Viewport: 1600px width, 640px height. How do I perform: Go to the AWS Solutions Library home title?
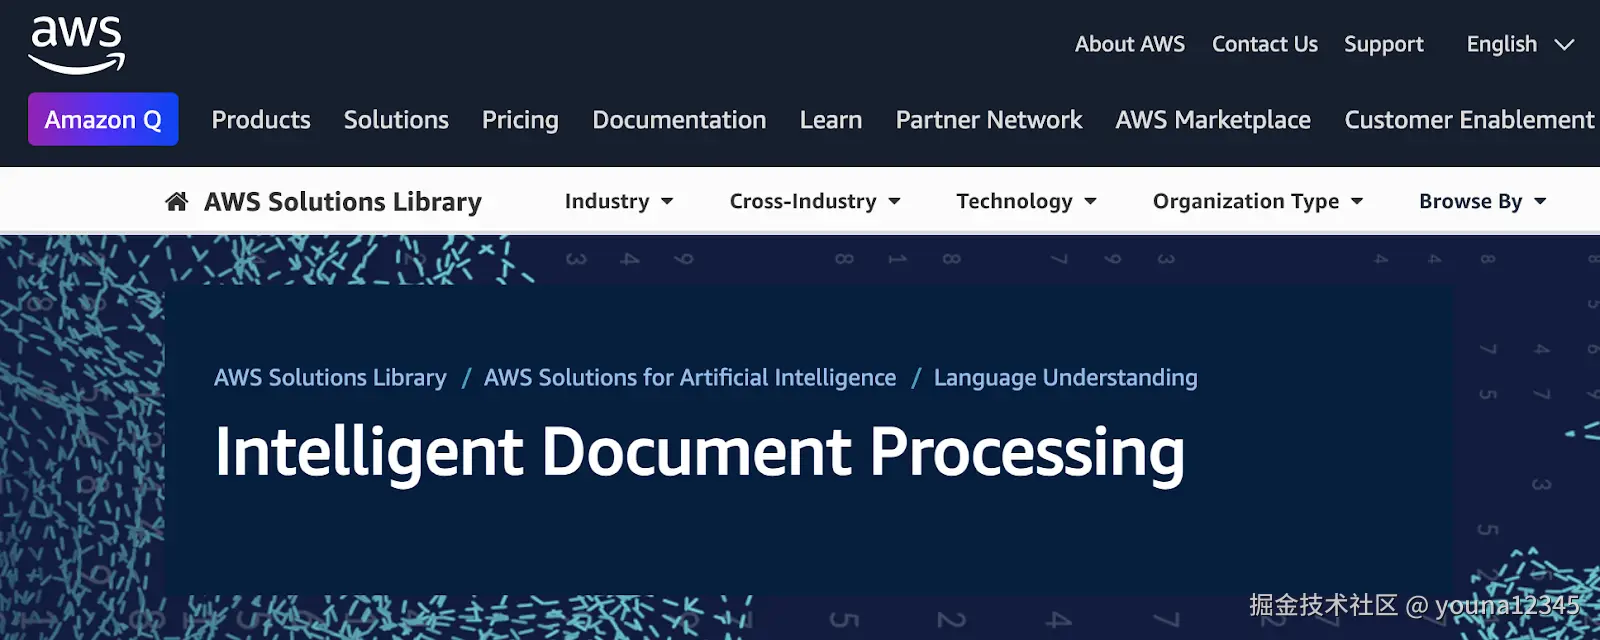(x=343, y=202)
